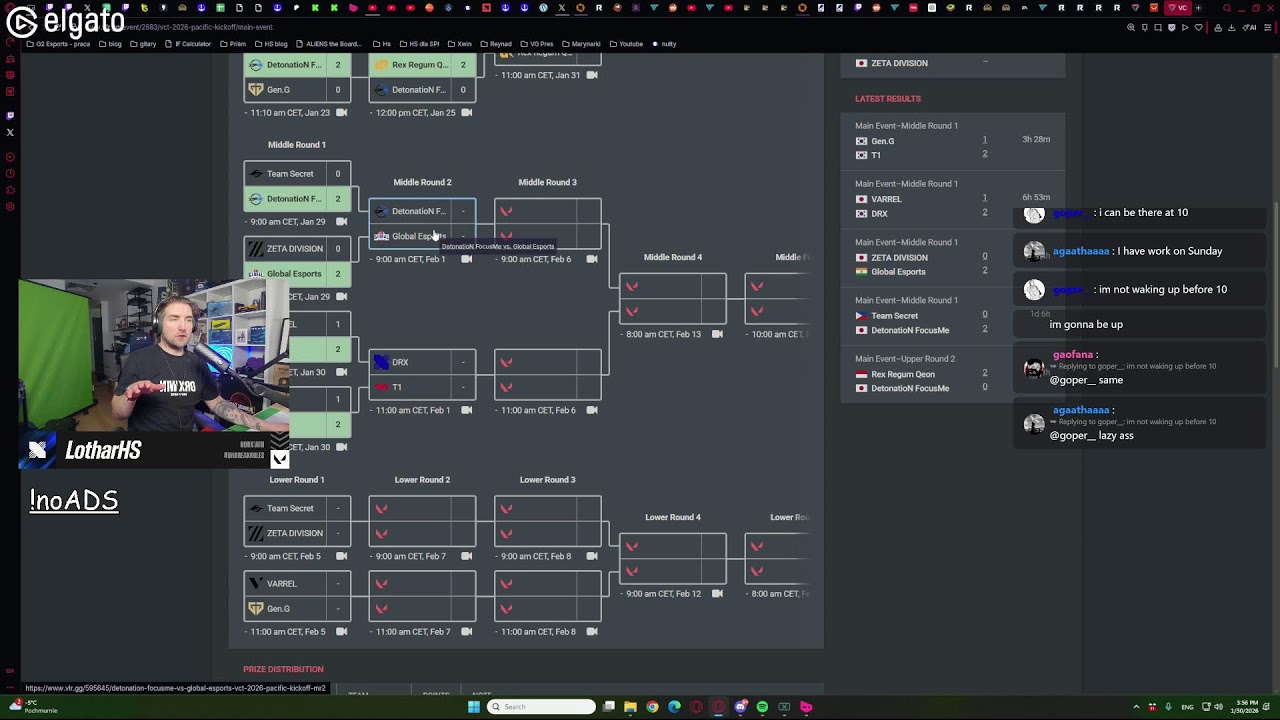The height and width of the screenshot is (720, 1280).
Task: Click the video icon next to 9:00 am CET, Feb 6
Action: pyautogui.click(x=592, y=259)
